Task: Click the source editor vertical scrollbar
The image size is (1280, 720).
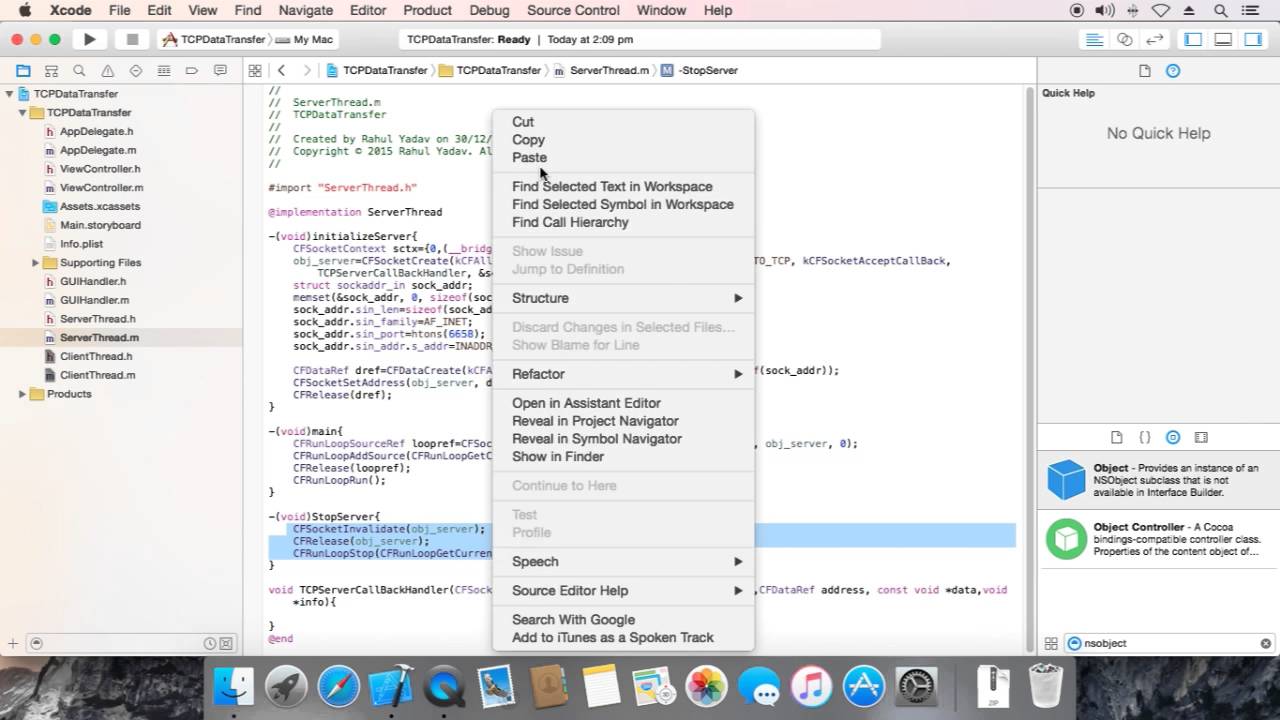Action: [x=1030, y=368]
